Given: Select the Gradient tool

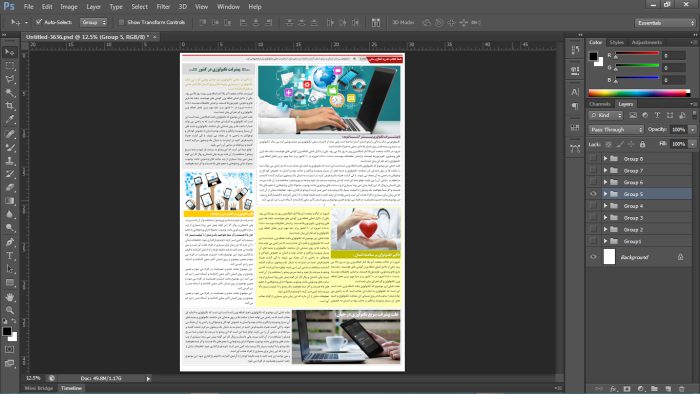Looking at the screenshot, I should click(x=9, y=201).
